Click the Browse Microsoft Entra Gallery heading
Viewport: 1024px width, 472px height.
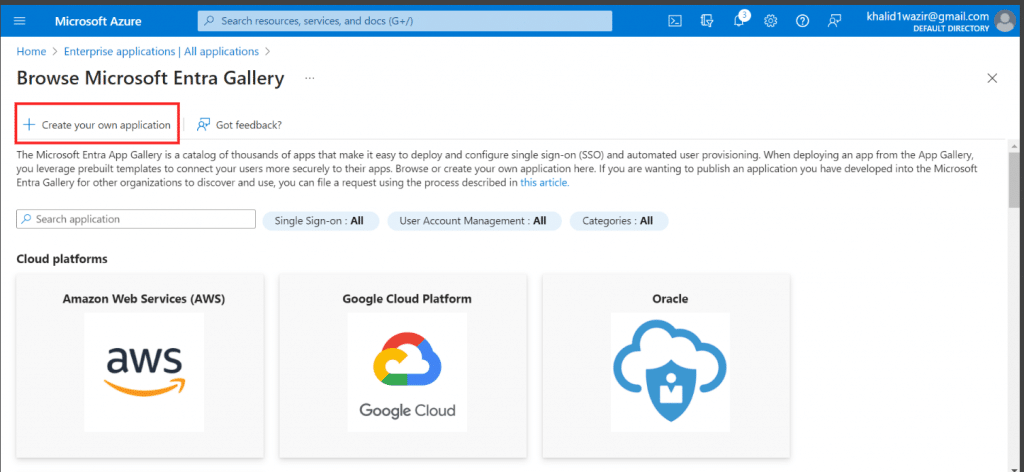coord(150,78)
